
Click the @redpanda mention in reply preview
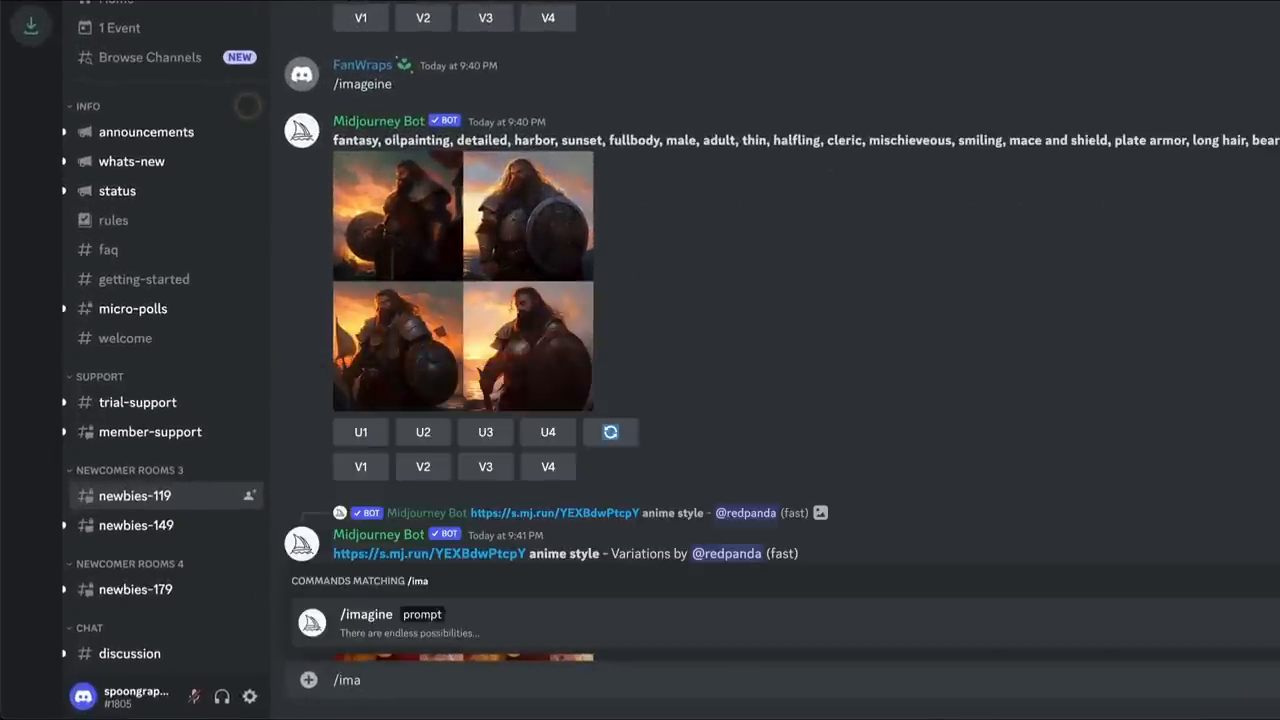tap(745, 513)
